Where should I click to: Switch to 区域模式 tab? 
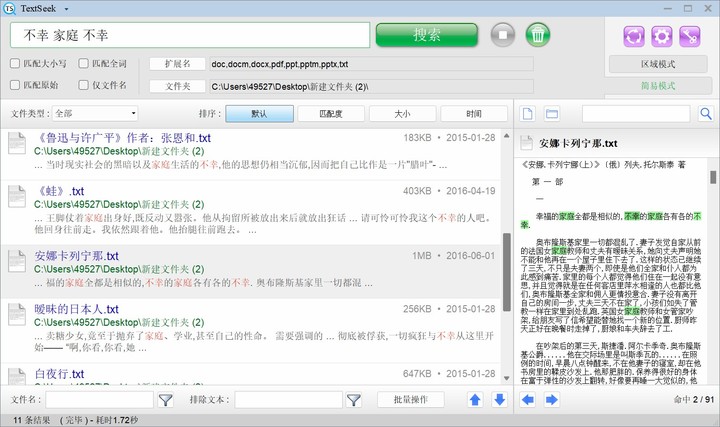(657, 64)
